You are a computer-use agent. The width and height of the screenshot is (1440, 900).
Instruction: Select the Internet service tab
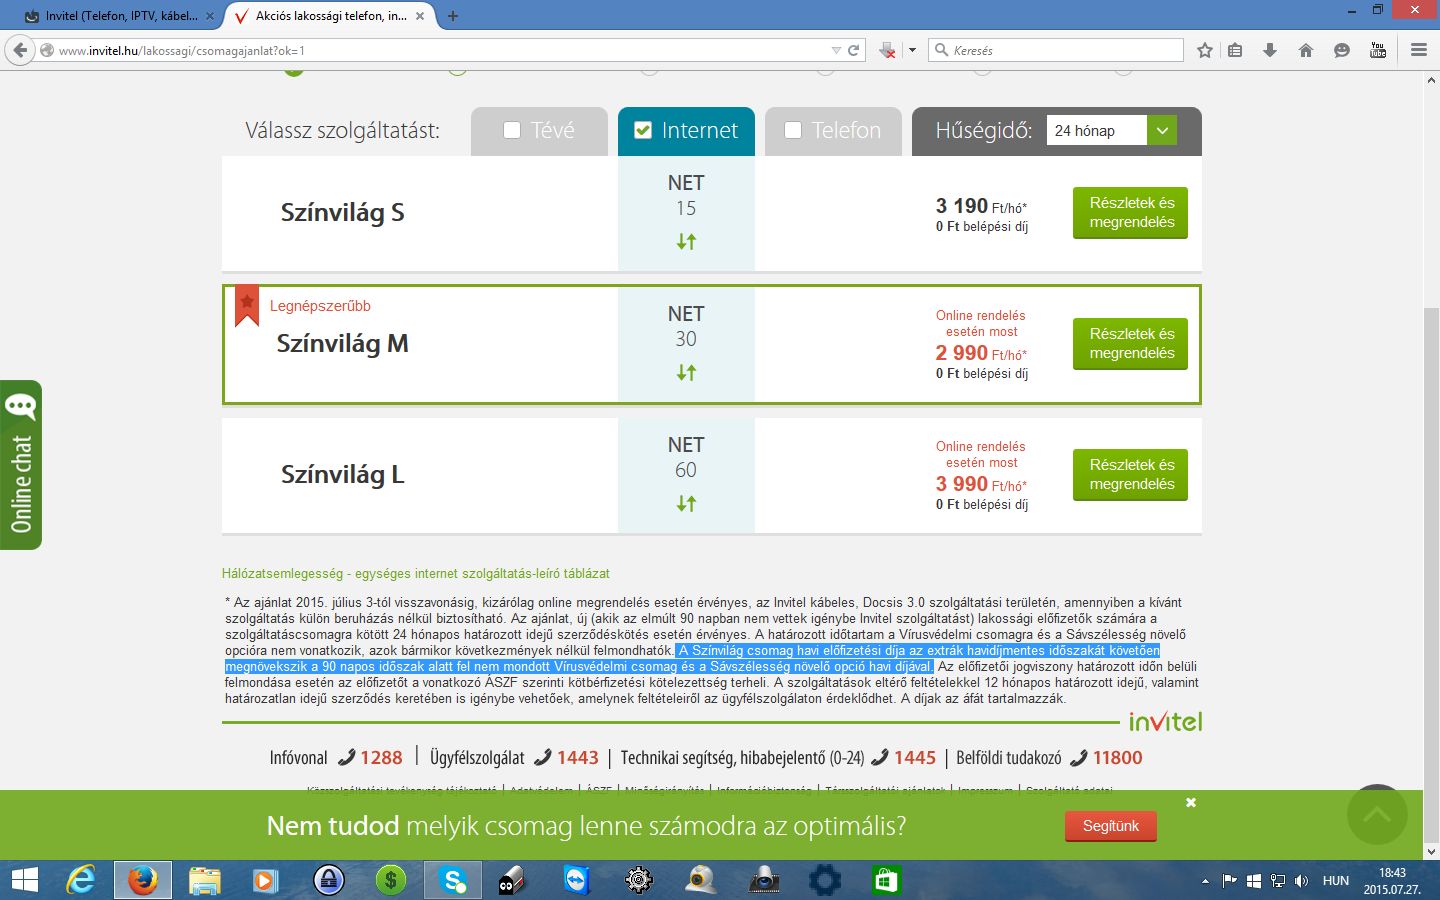click(686, 131)
